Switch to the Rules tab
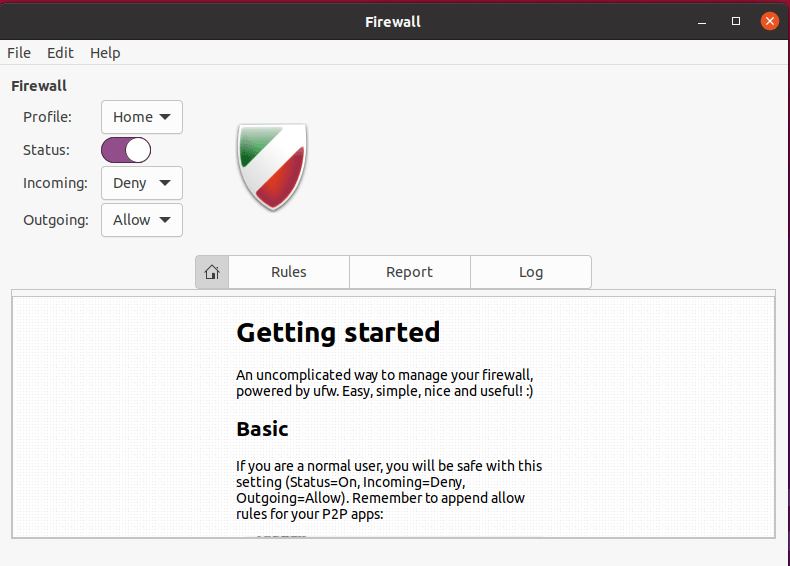 click(x=289, y=272)
